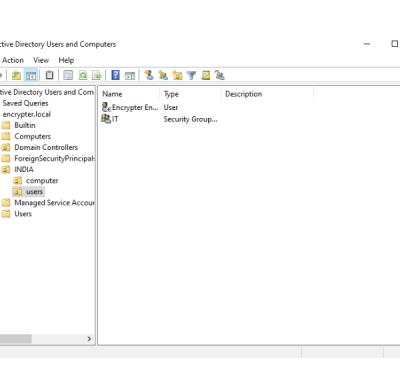The width and height of the screenshot is (400, 380).
Task: Click the clipboard icon in the toolbar
Action: click(x=49, y=75)
